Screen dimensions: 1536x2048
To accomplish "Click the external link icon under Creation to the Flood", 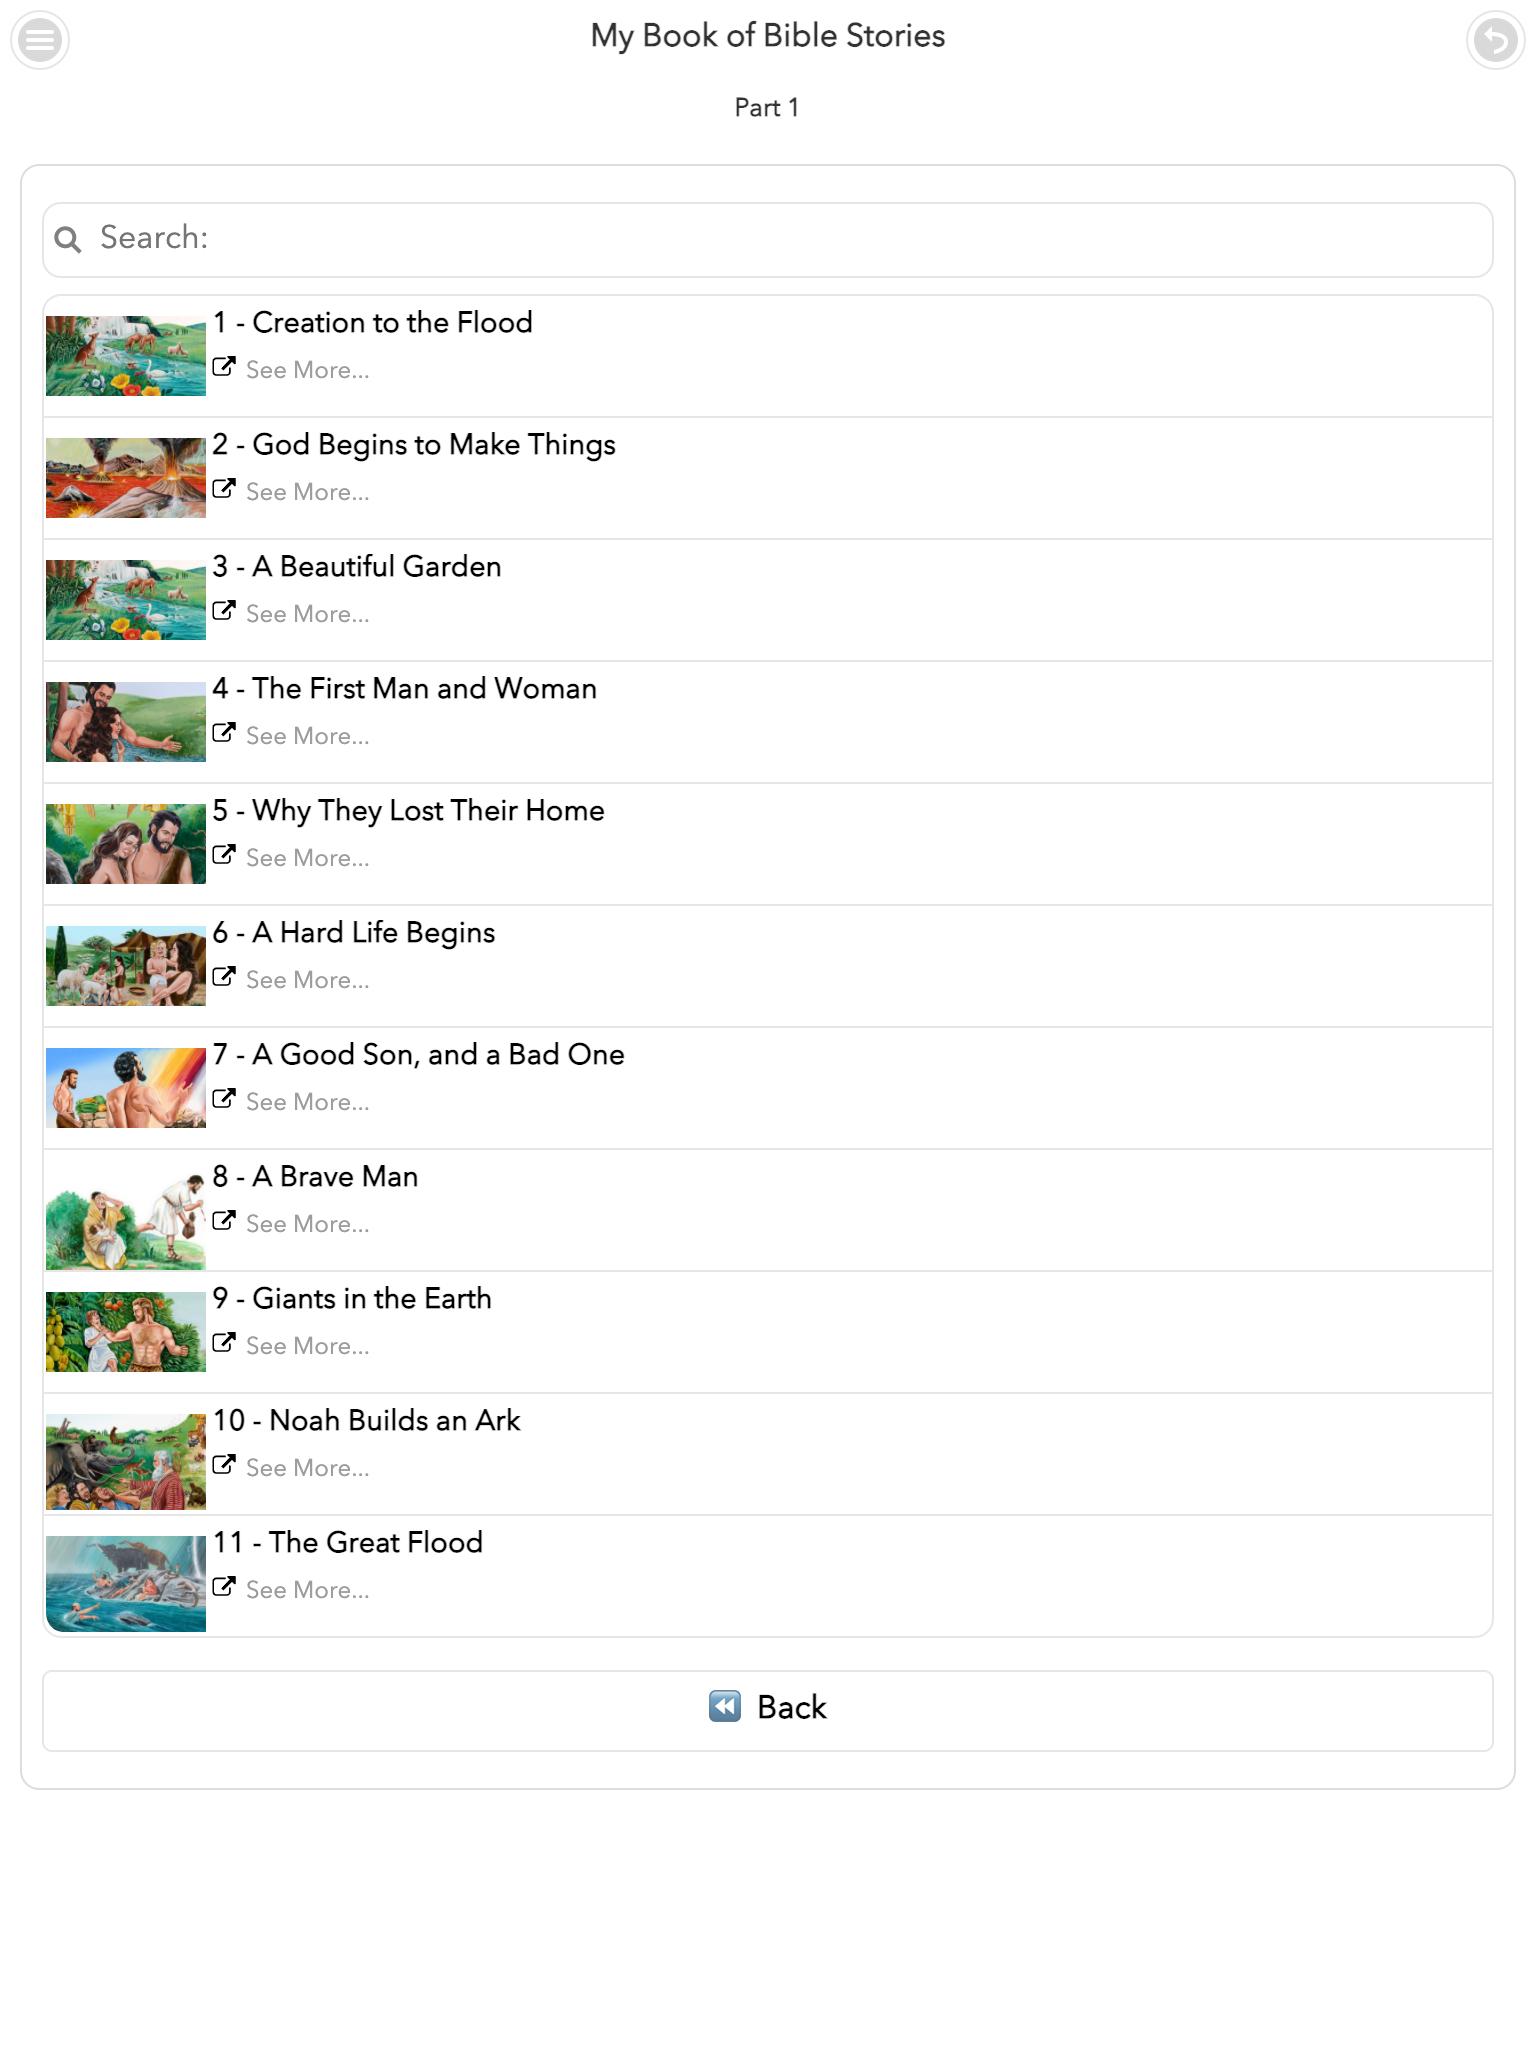I will click(225, 367).
